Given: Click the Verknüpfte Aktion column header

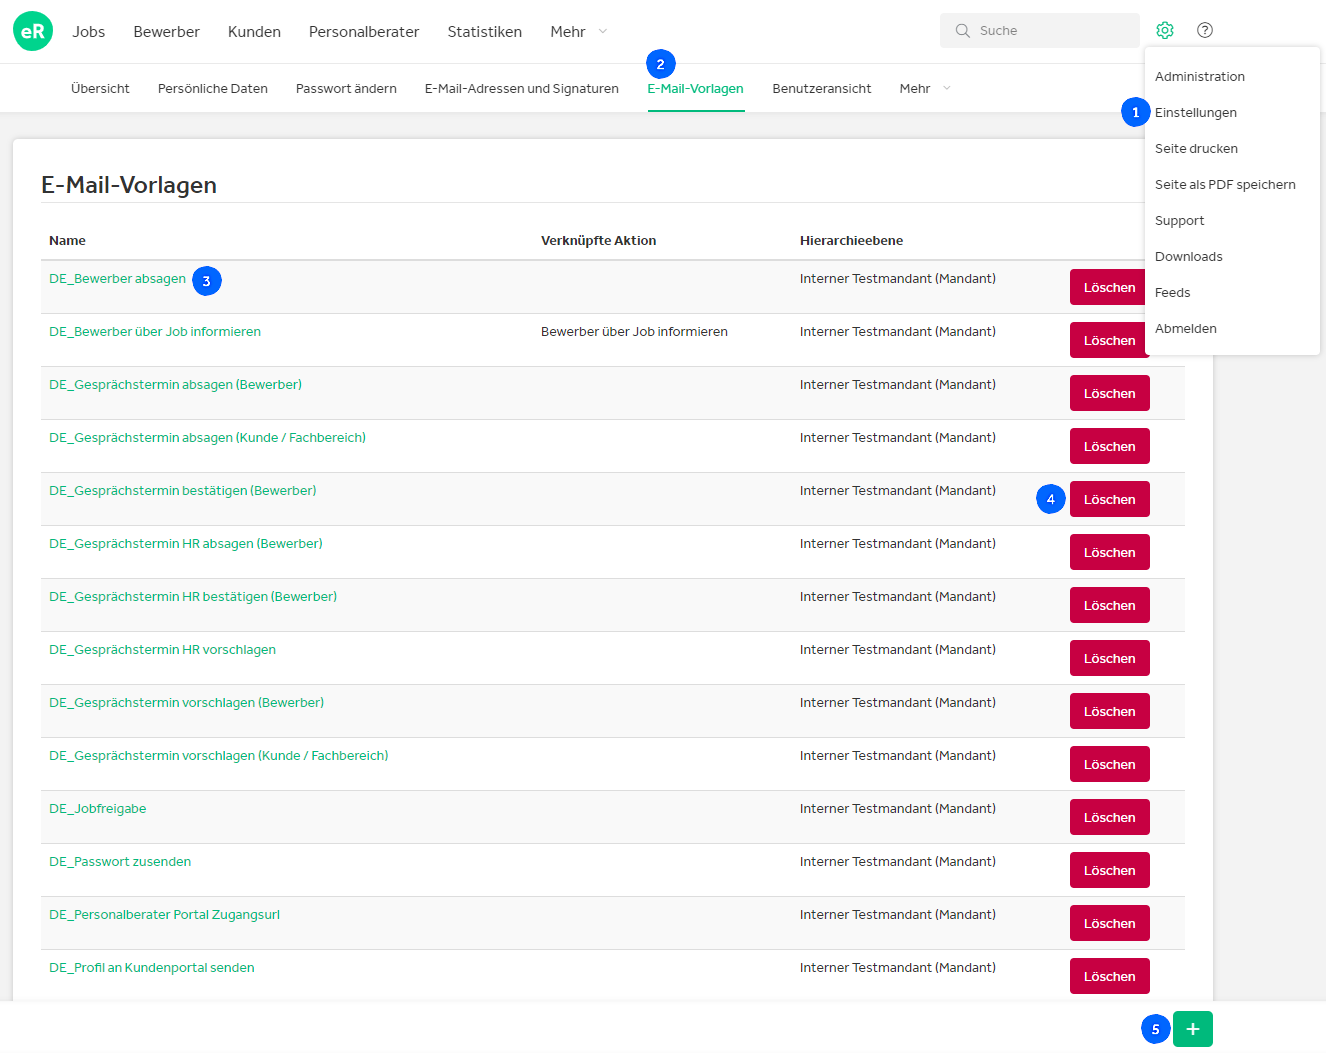Looking at the screenshot, I should tap(598, 241).
